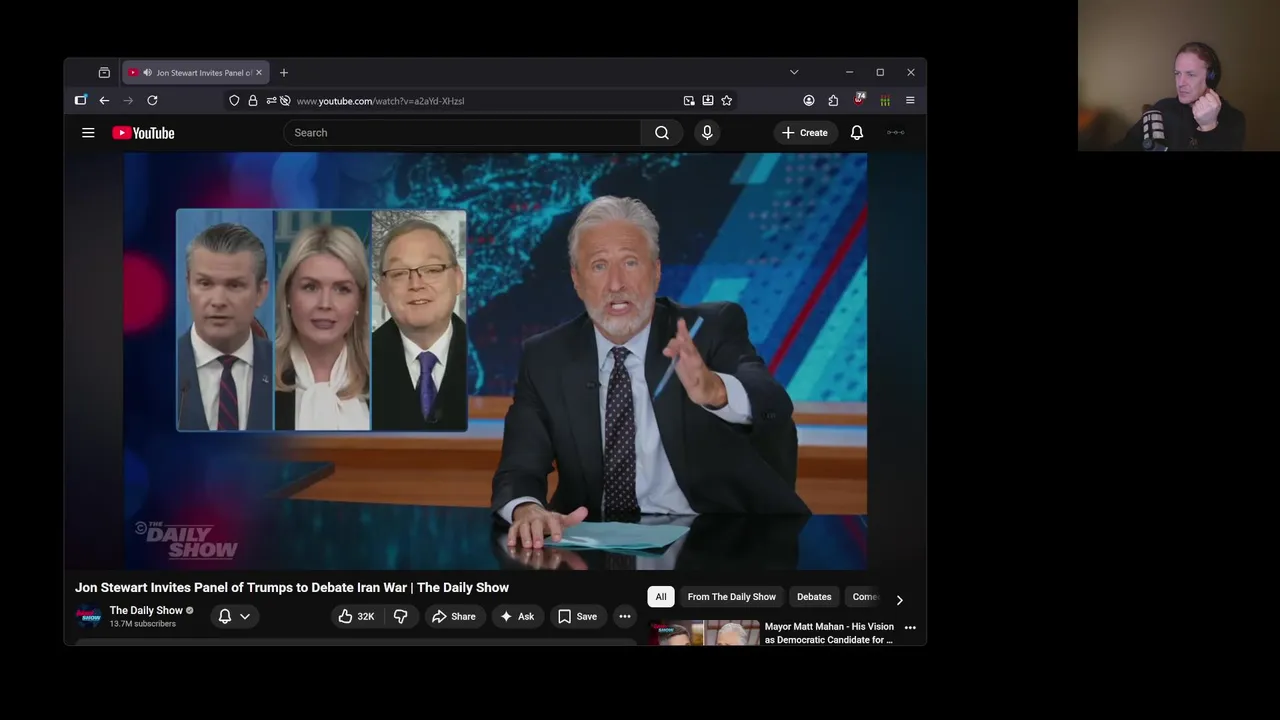1280x720 pixels.
Task: Switch to the Jon Stewart browser tab
Action: [196, 72]
